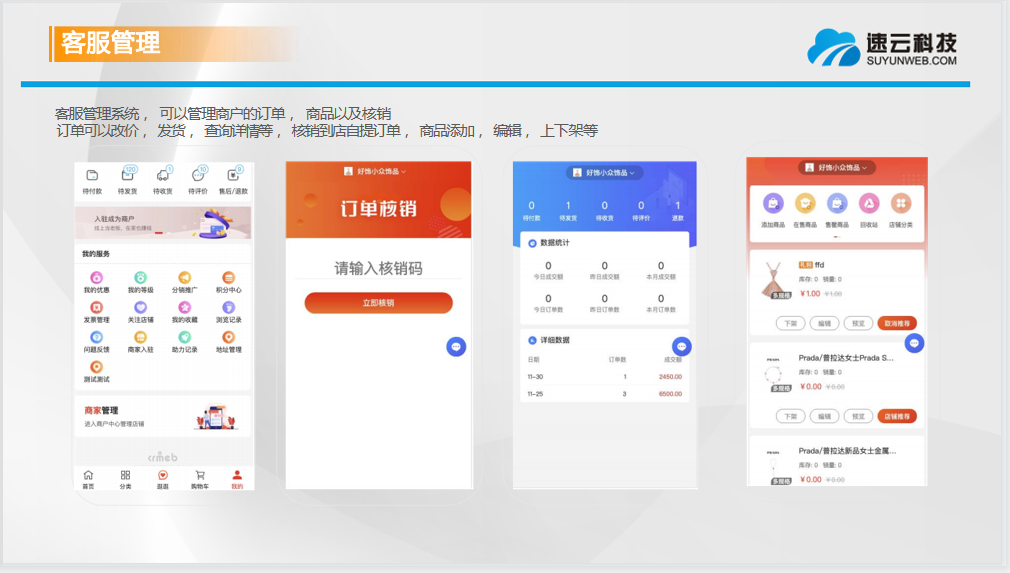Open the 商家管理 banner card
The height and width of the screenshot is (573, 1010).
[x=163, y=416]
